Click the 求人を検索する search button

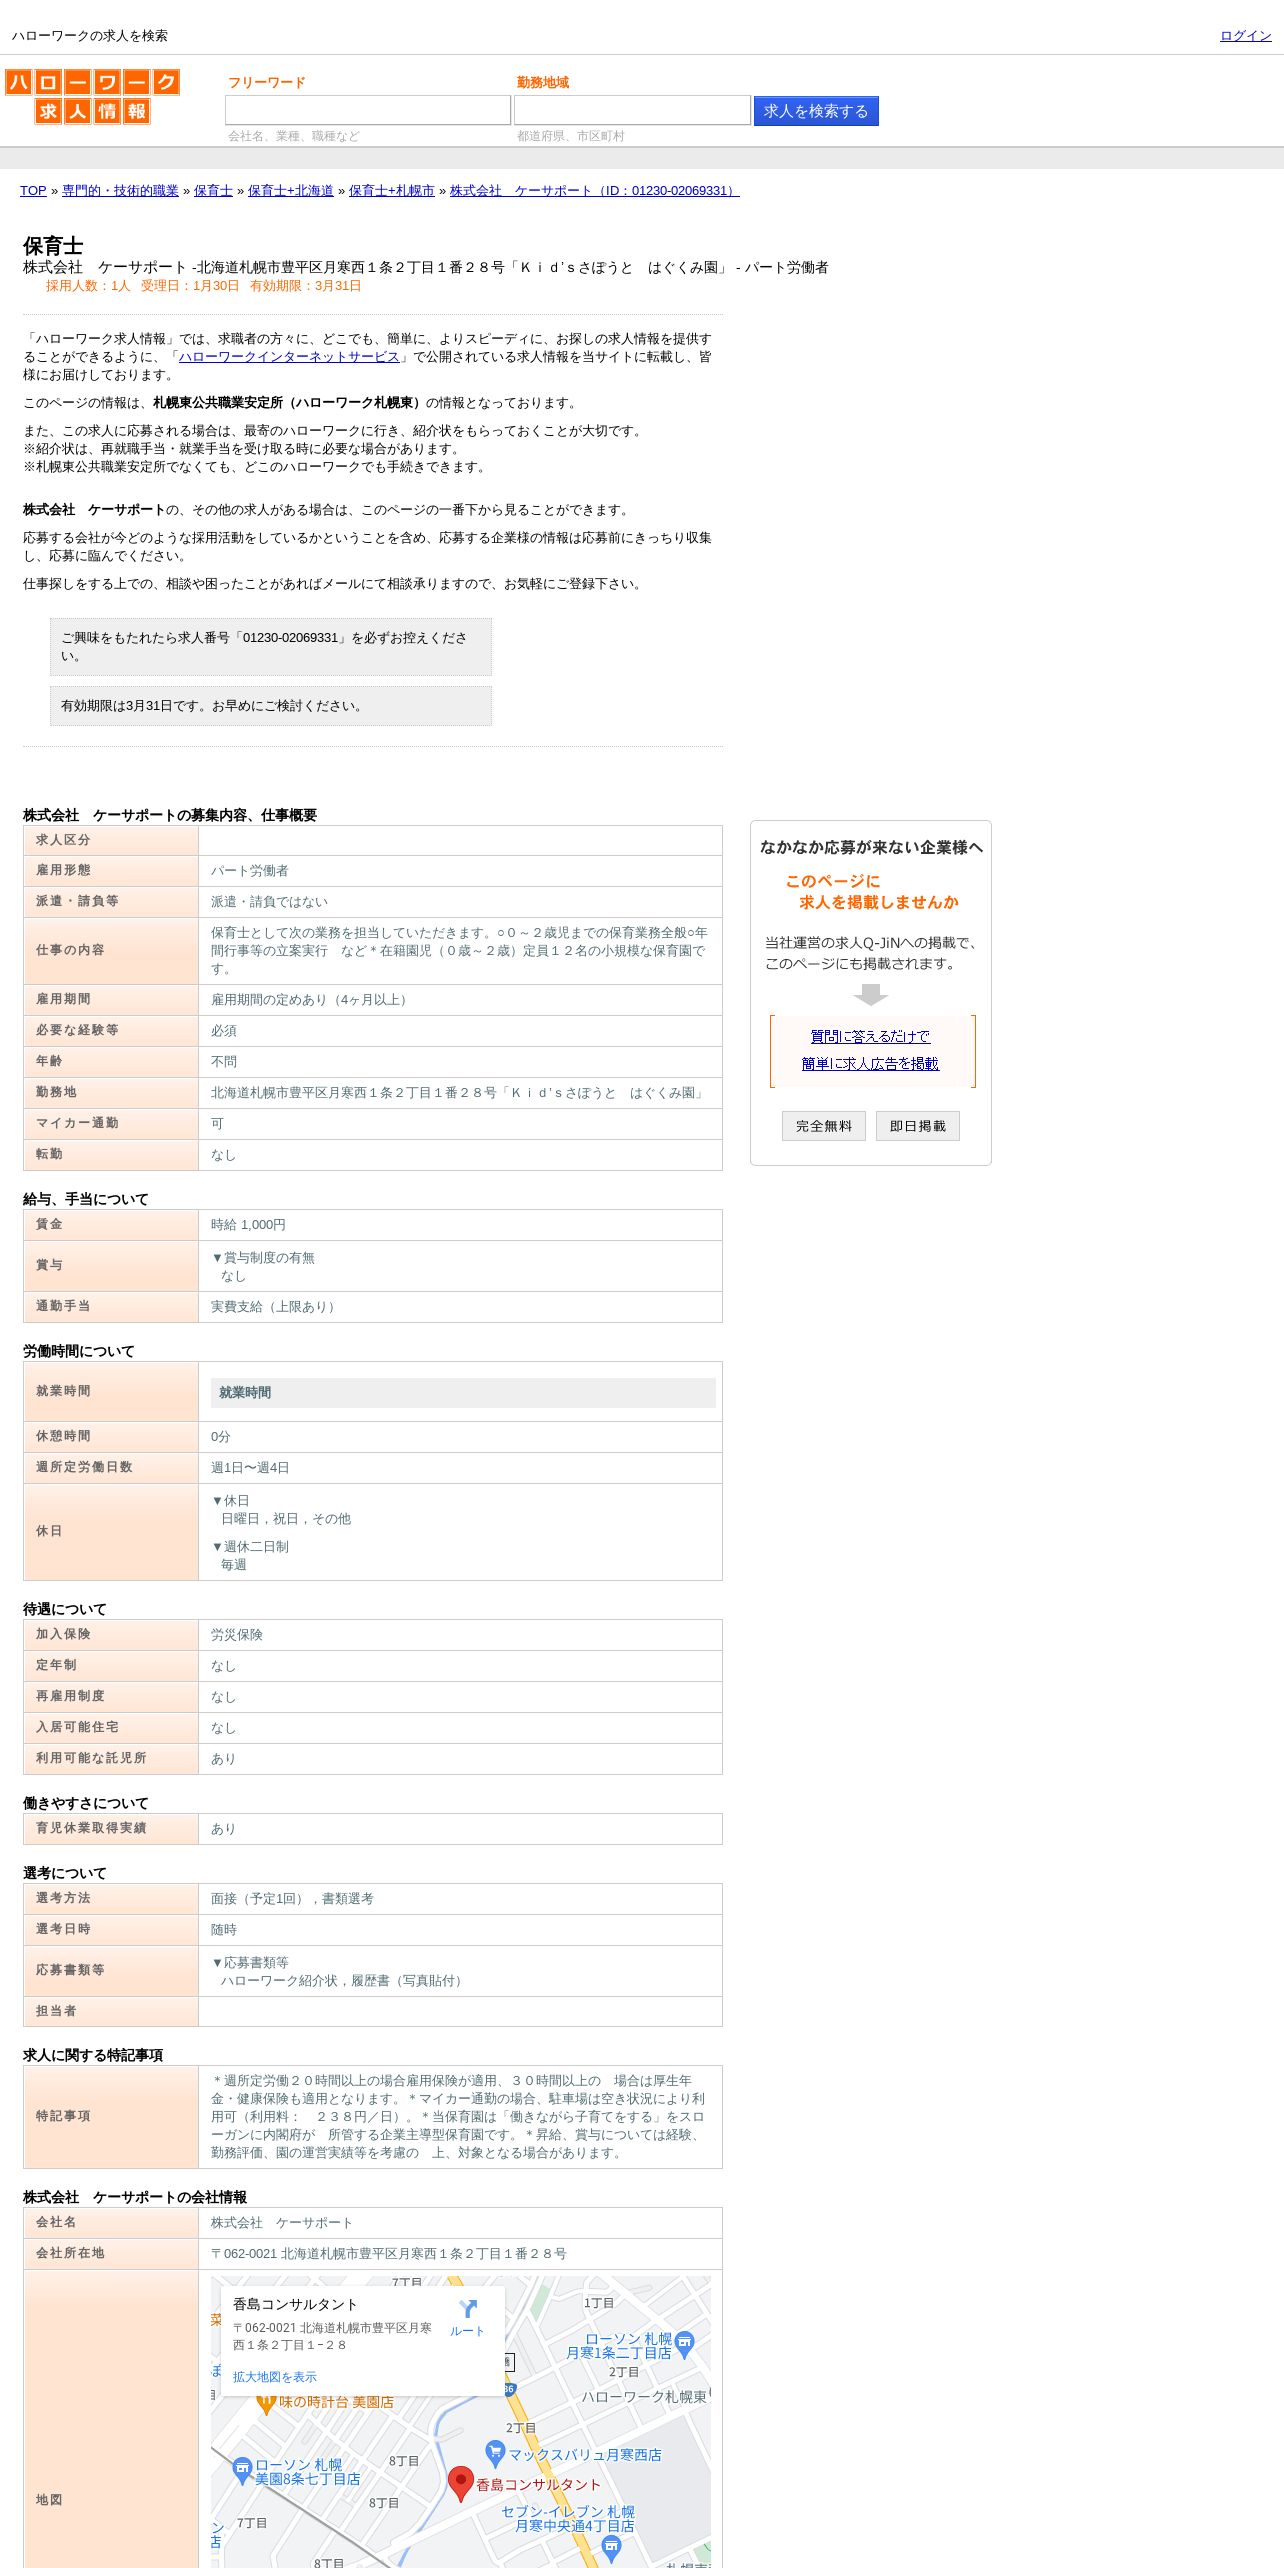click(x=816, y=111)
